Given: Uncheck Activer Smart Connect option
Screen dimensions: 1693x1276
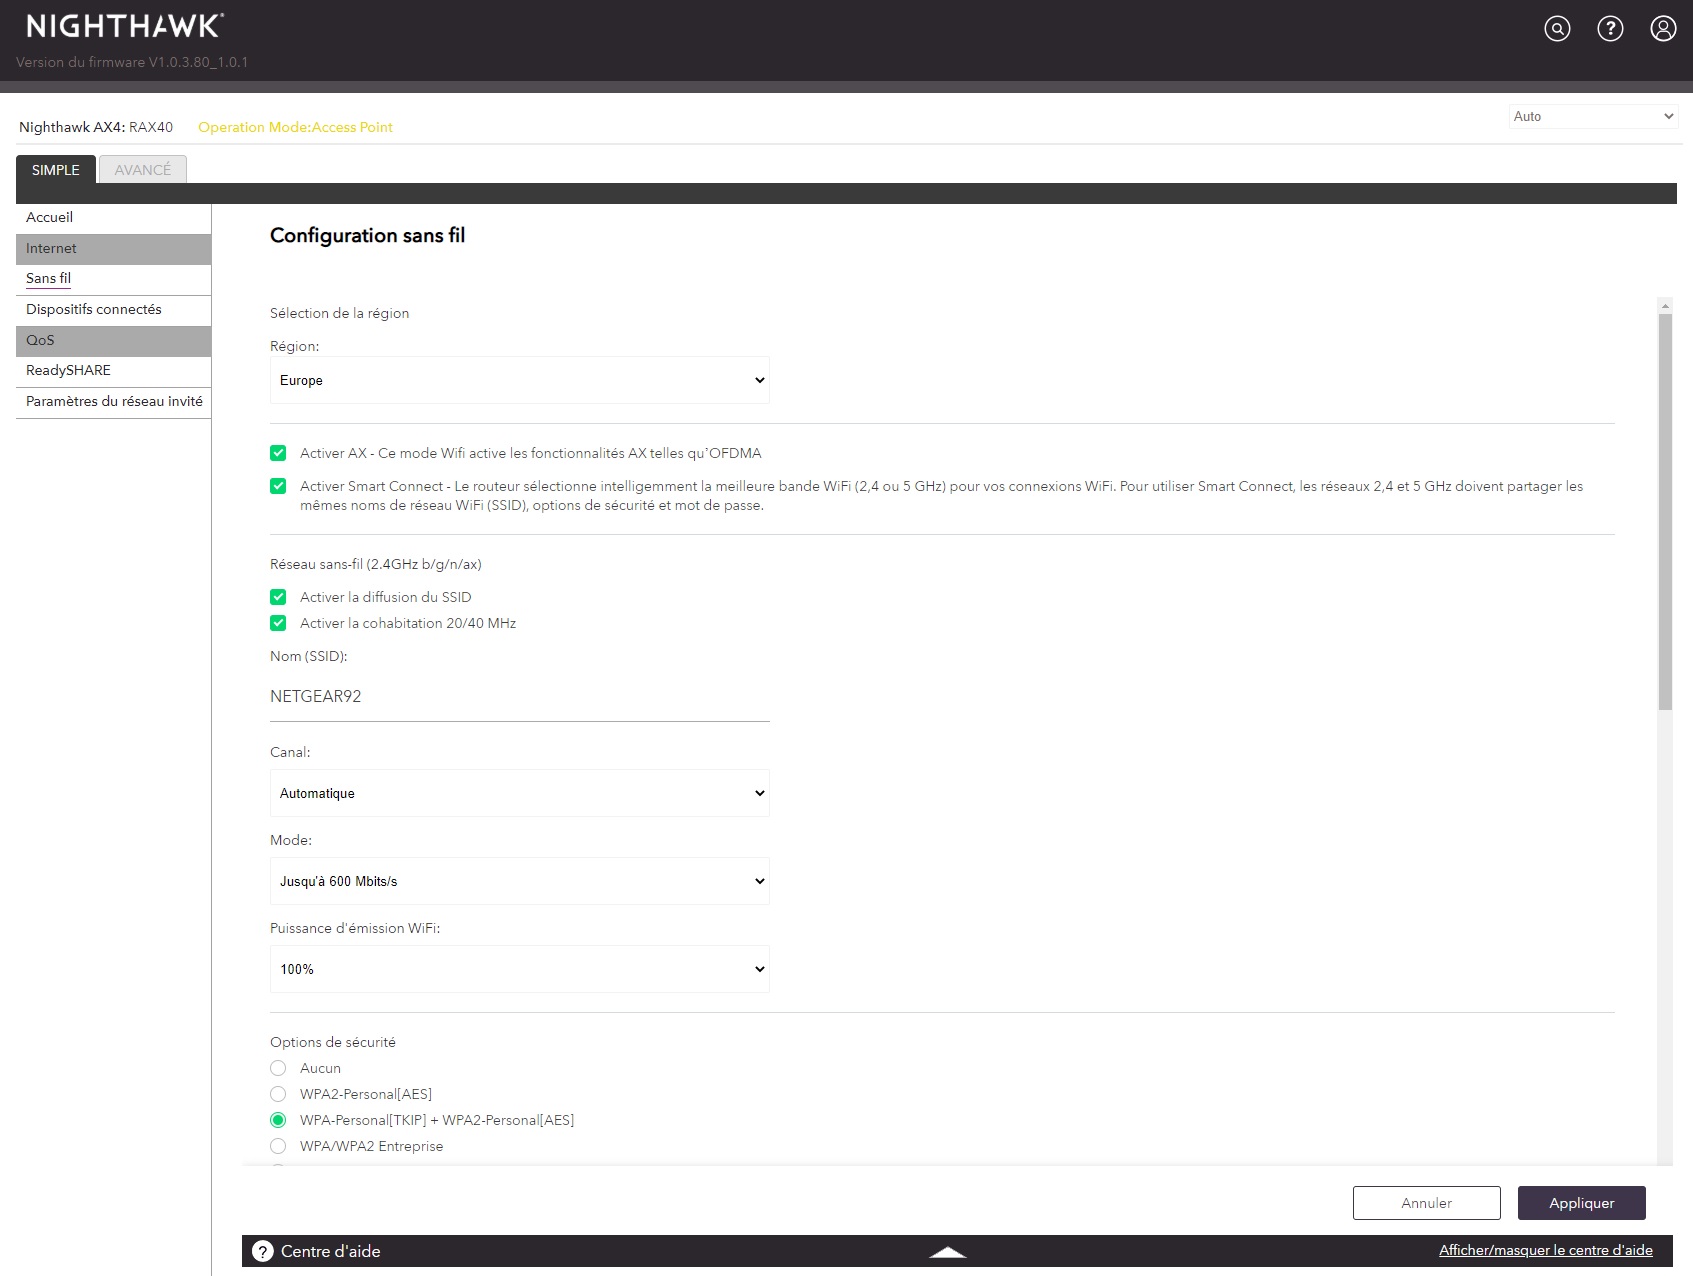Looking at the screenshot, I should 278,486.
